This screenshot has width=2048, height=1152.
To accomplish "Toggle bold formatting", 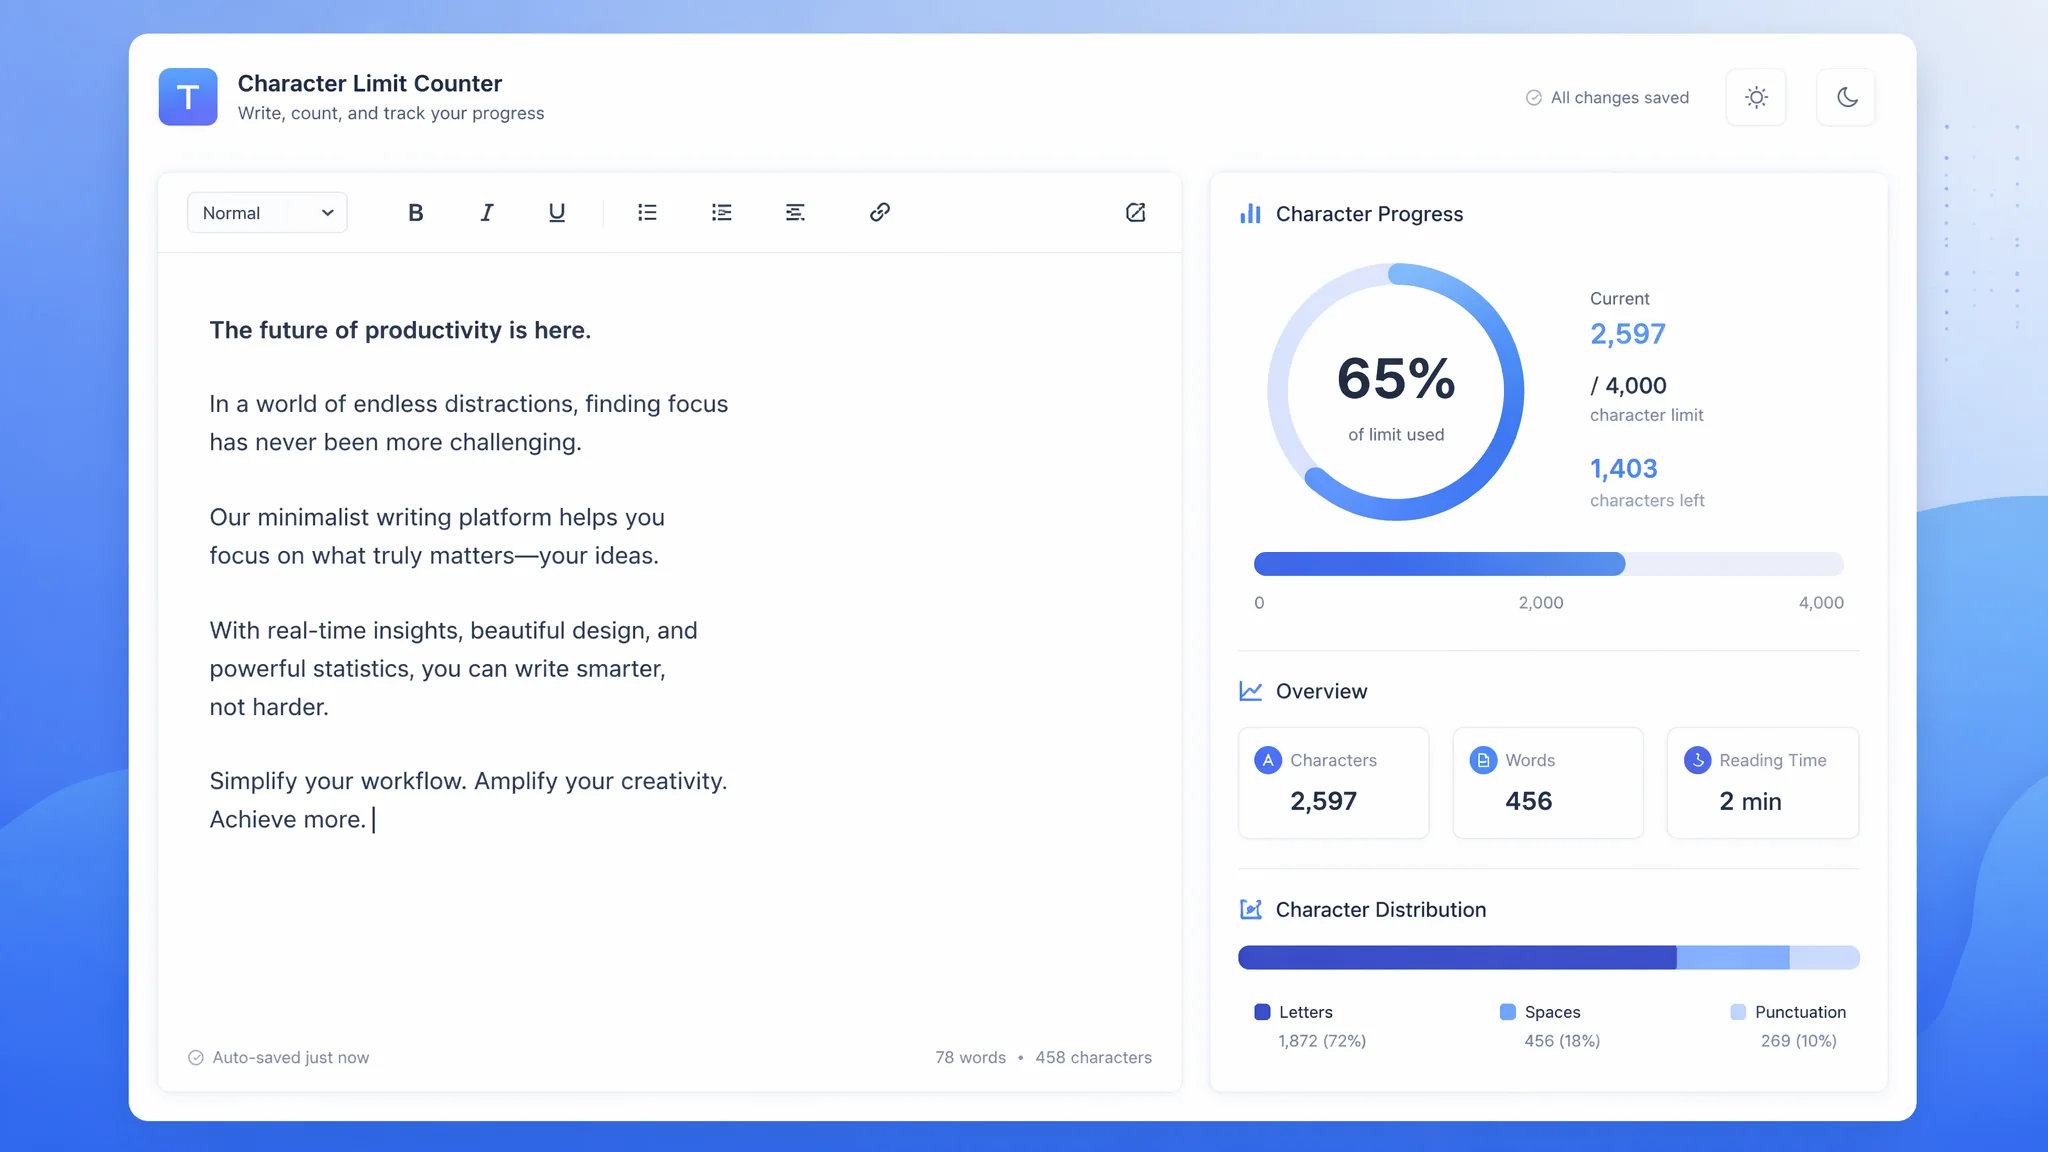I will coord(416,213).
